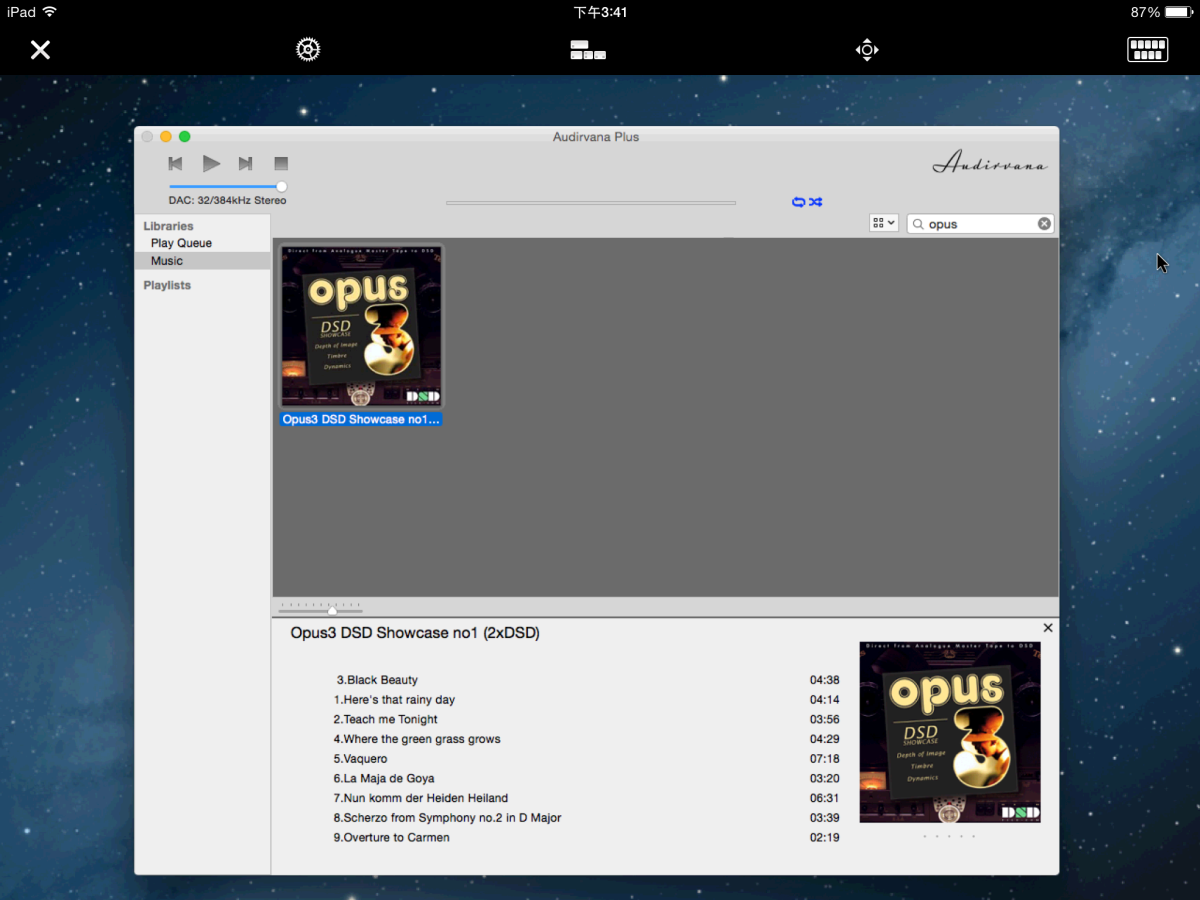This screenshot has height=900, width=1200.
Task: Click the DAC: 32/384kHz Stereo status text
Action: click(227, 200)
